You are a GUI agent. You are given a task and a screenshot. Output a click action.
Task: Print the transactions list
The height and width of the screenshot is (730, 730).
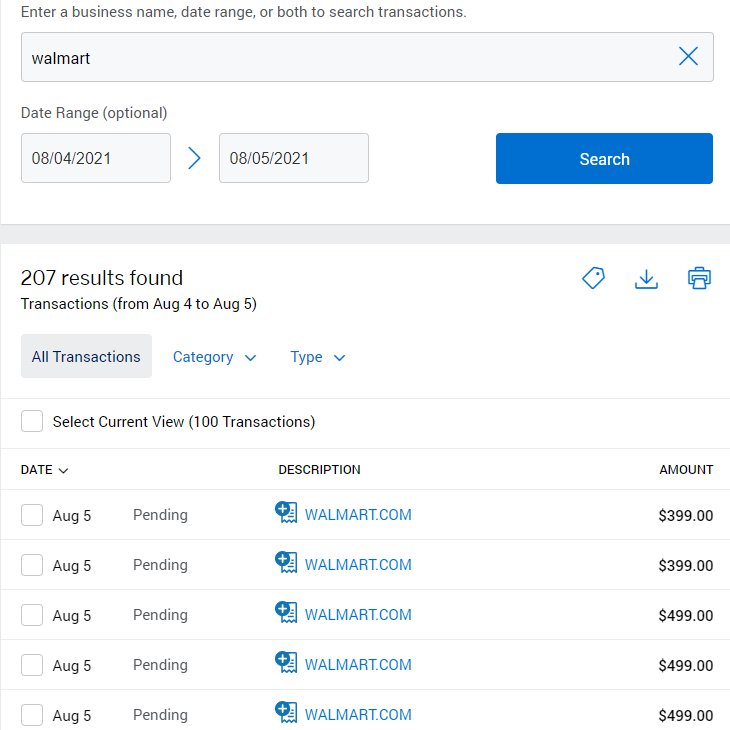699,278
